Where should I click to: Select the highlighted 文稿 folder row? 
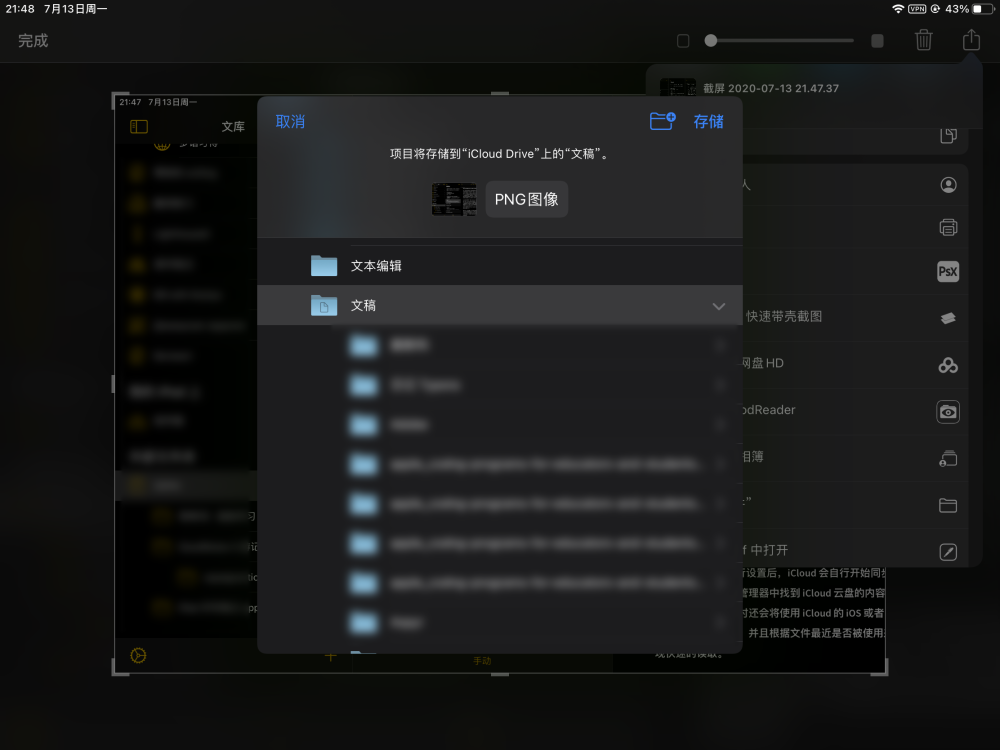pyautogui.click(x=500, y=305)
